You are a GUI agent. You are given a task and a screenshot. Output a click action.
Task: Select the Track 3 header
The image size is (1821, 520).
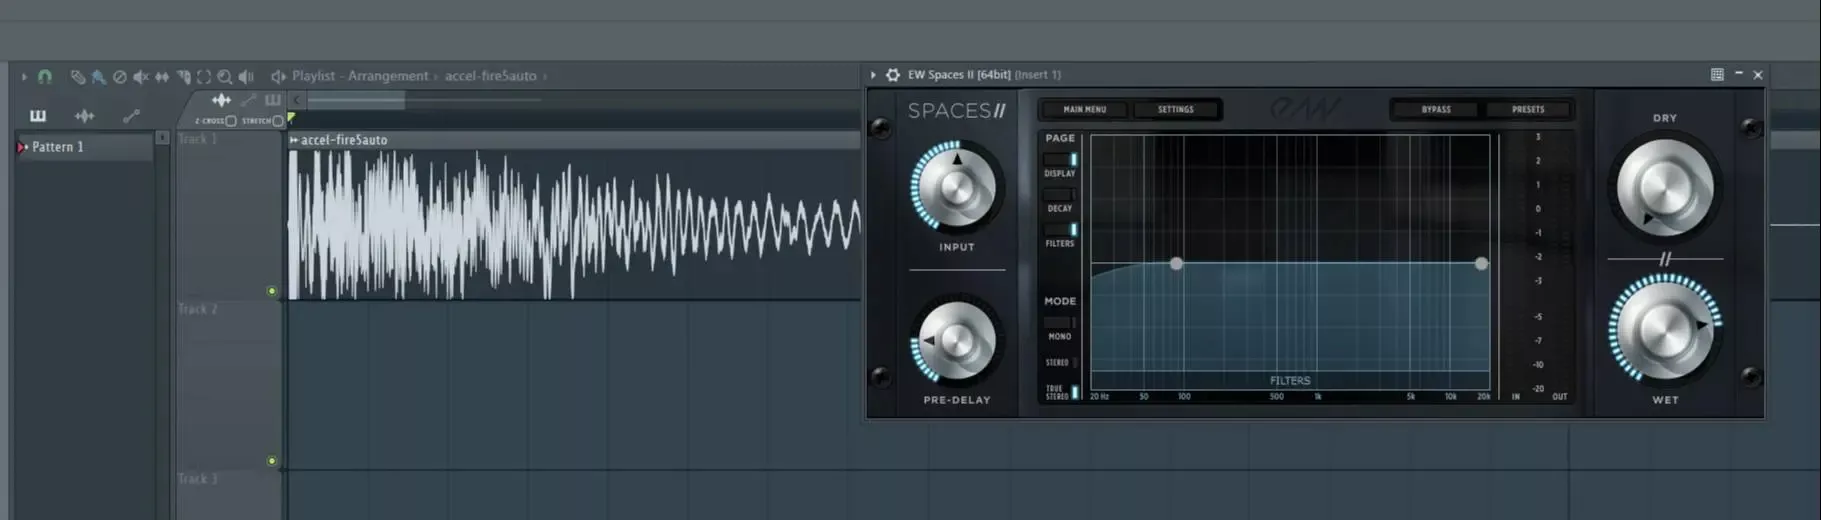coord(229,495)
